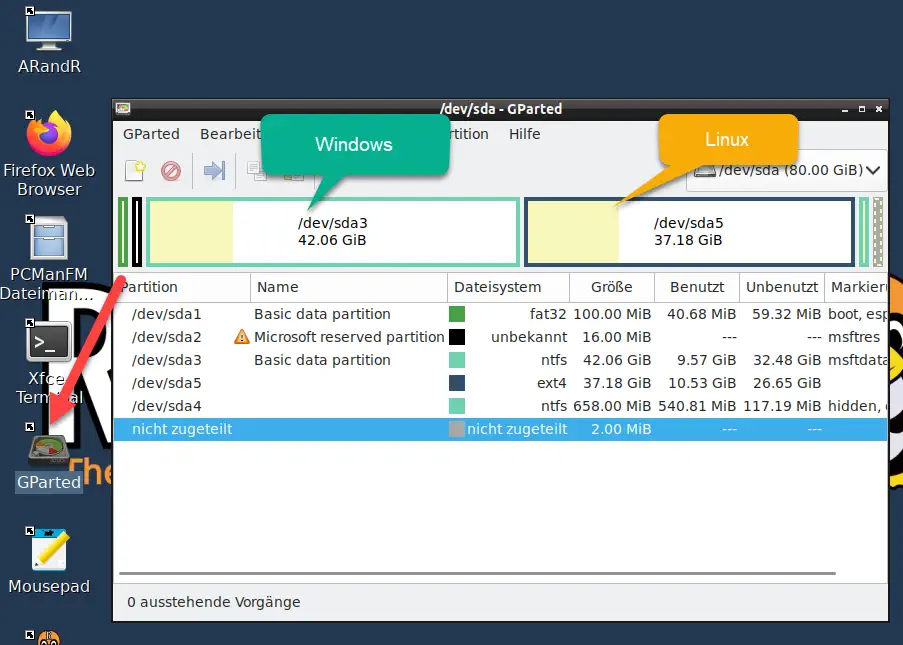
Task: Click the "100.00 MiB" size value
Action: pos(612,314)
